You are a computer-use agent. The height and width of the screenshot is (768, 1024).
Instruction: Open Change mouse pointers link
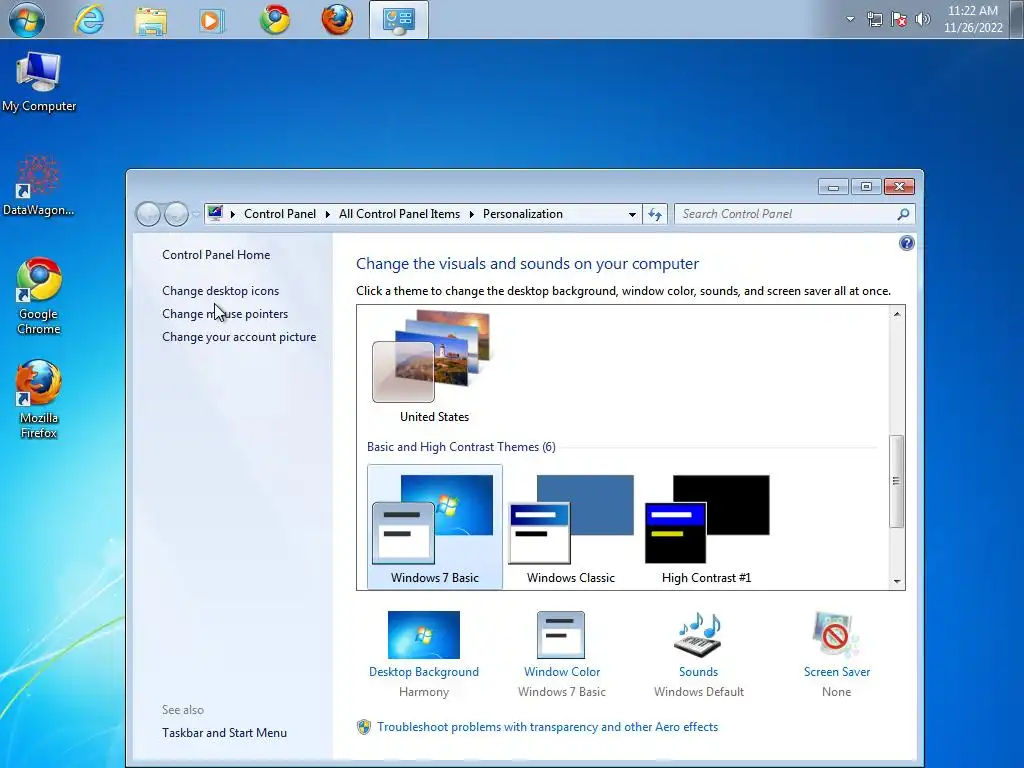[x=225, y=313]
